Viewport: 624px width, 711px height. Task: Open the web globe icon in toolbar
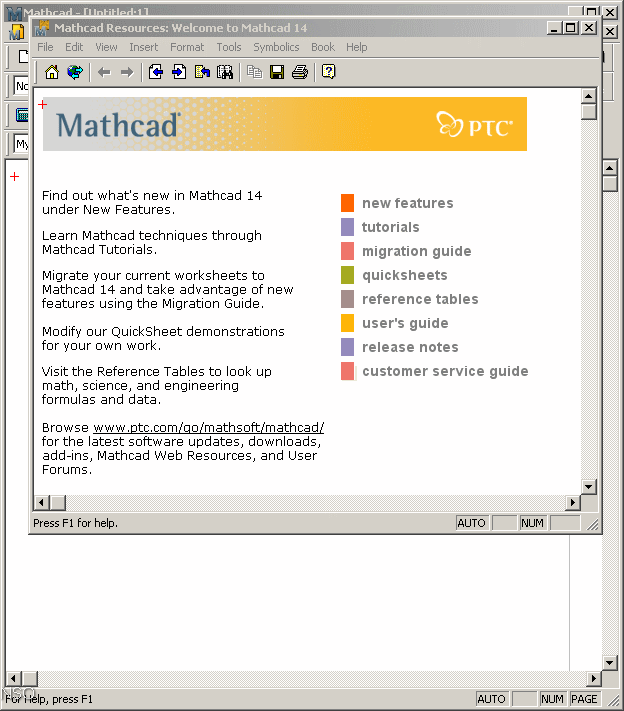(x=75, y=72)
